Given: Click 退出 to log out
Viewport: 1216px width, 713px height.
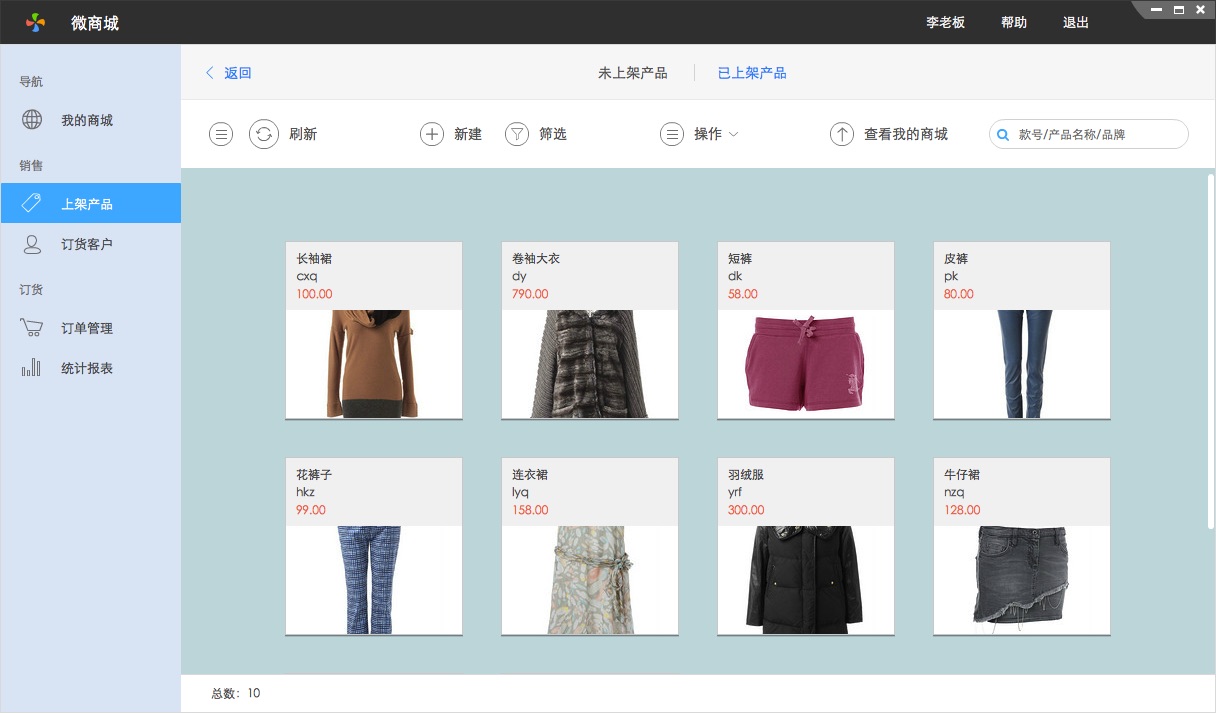Looking at the screenshot, I should click(x=1075, y=21).
